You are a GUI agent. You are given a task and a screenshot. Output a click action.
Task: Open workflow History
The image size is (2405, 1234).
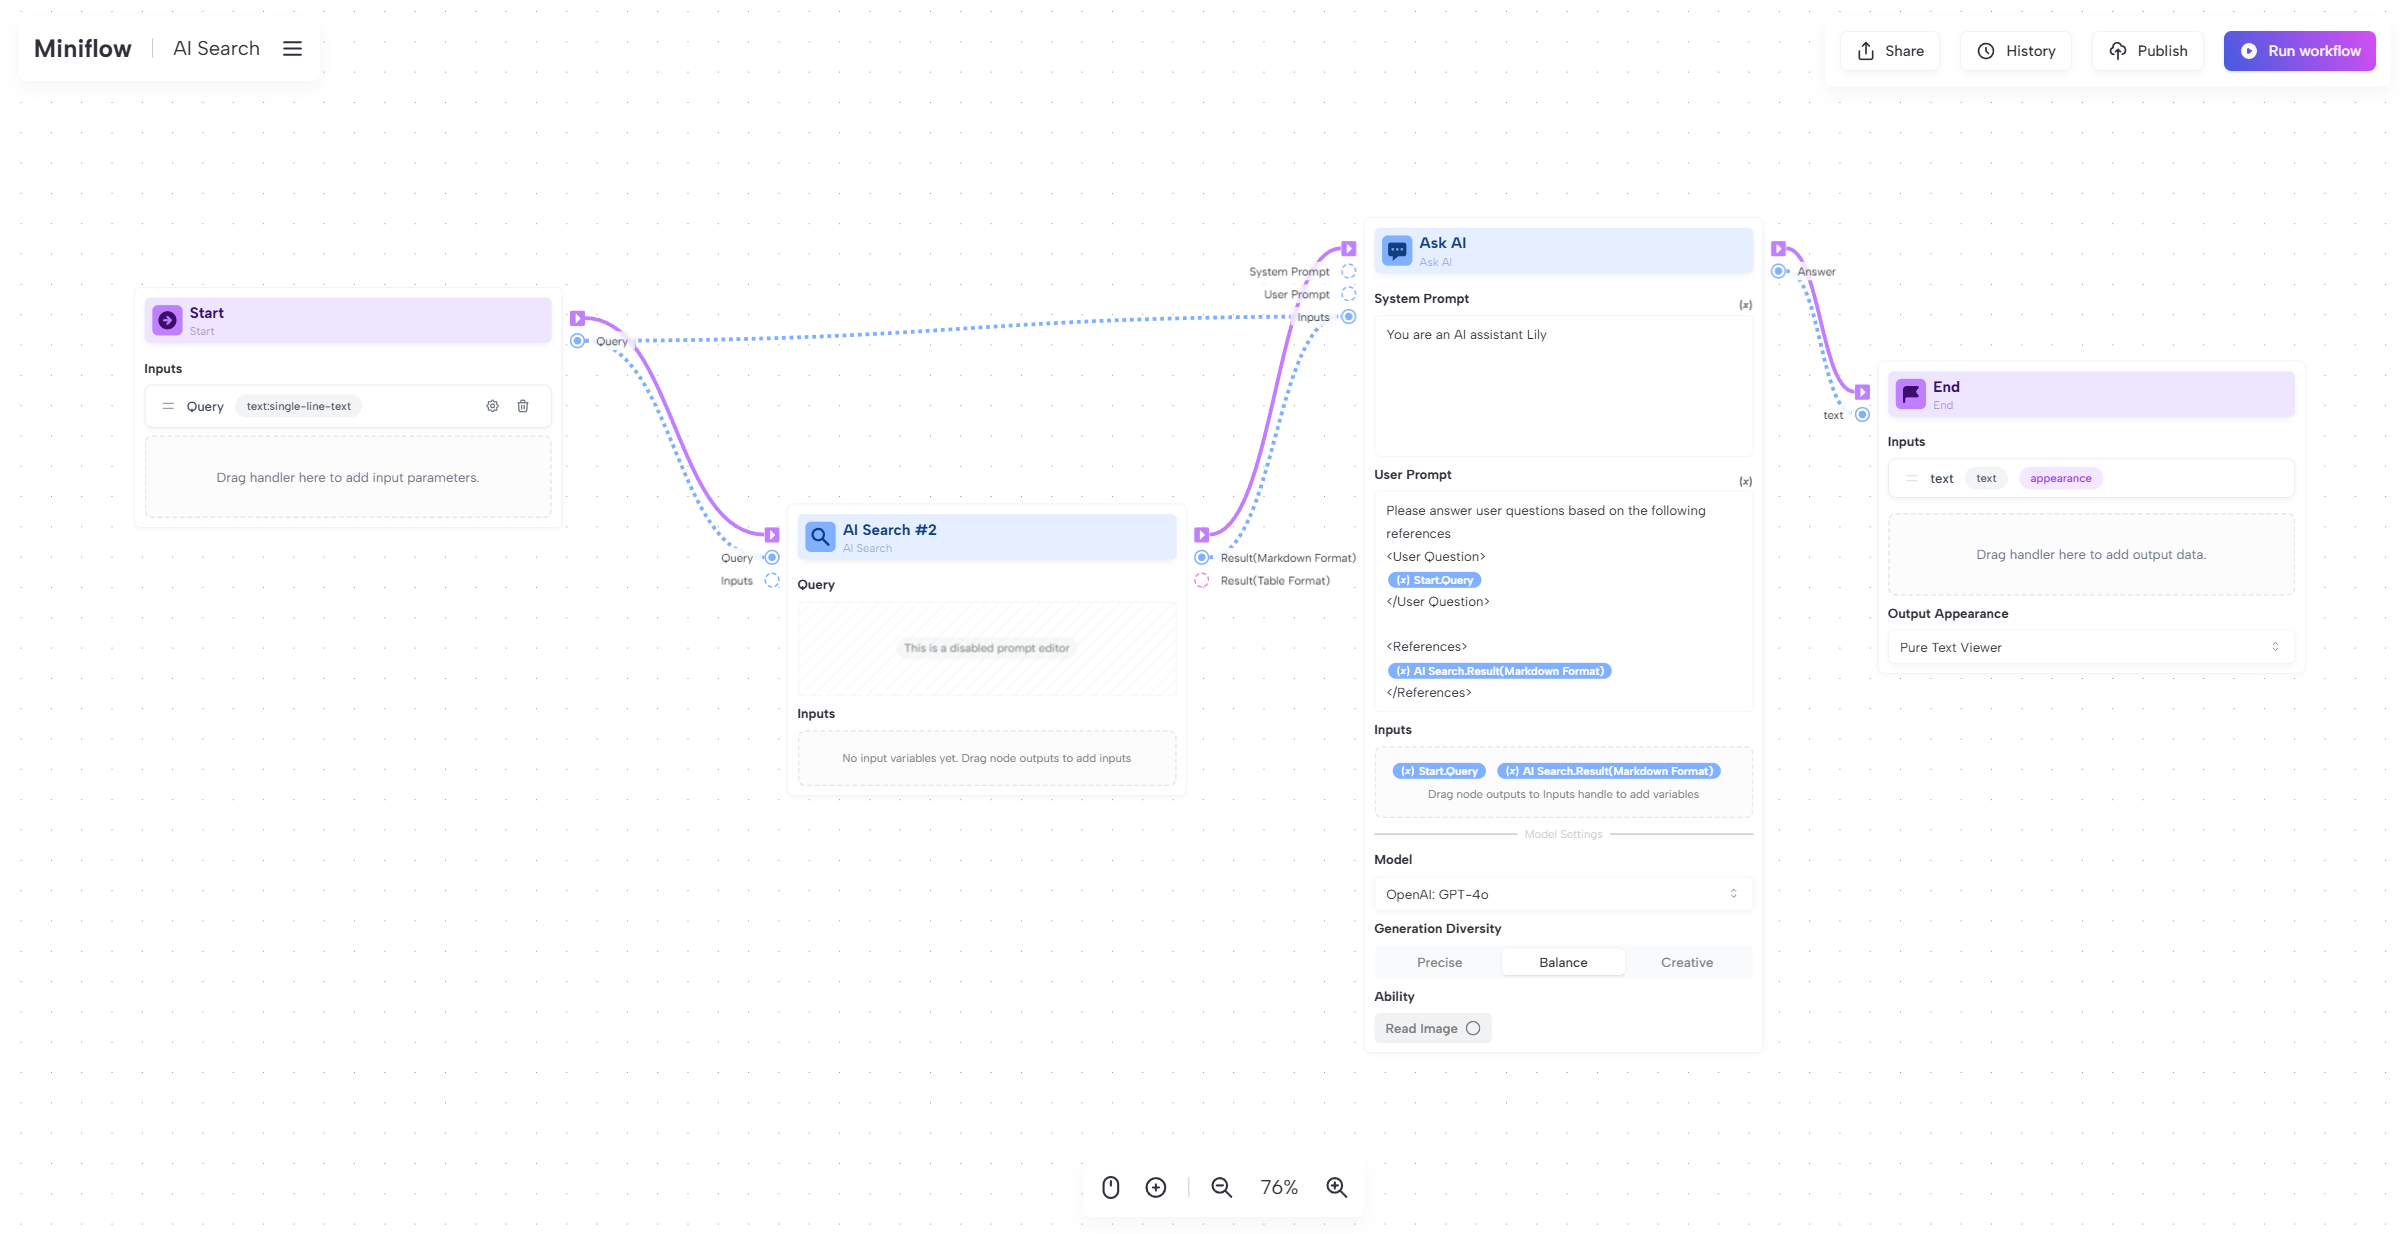click(2016, 51)
